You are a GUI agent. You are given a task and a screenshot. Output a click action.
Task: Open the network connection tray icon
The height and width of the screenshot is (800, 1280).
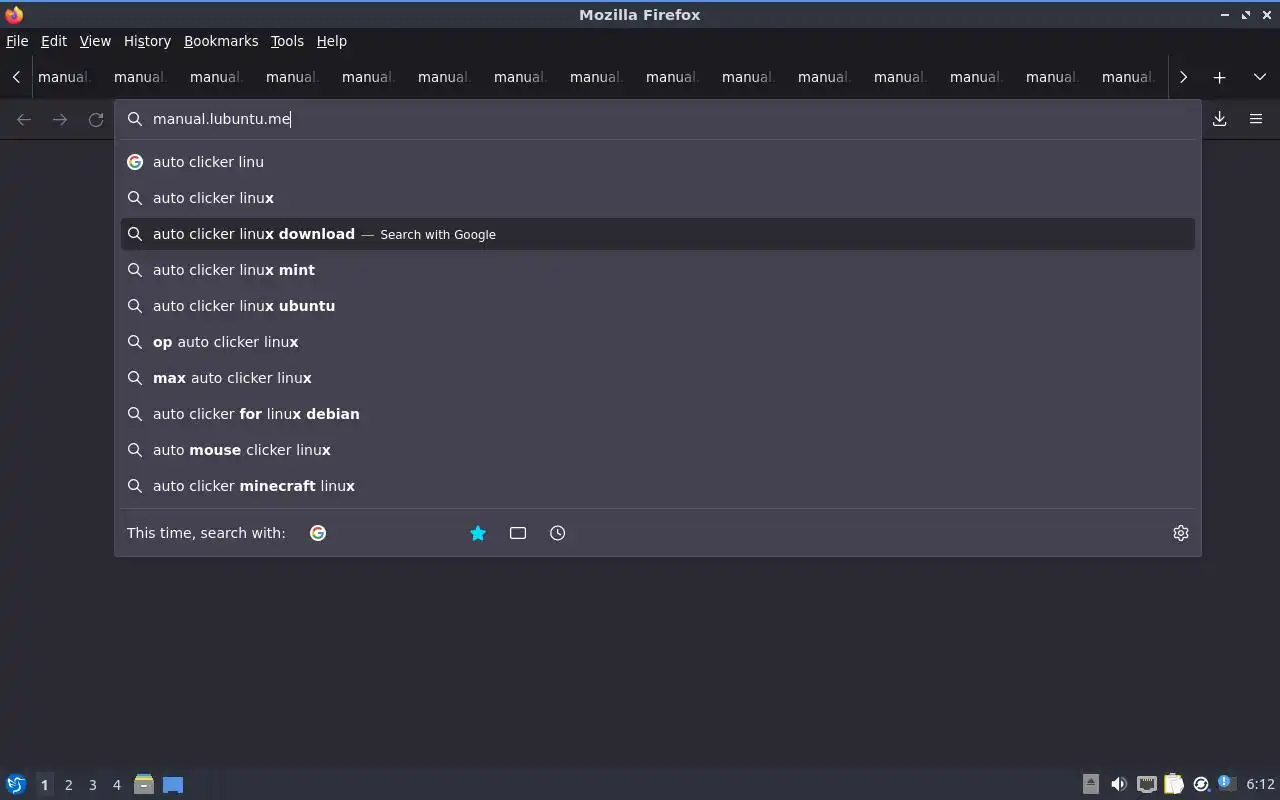tap(1147, 784)
